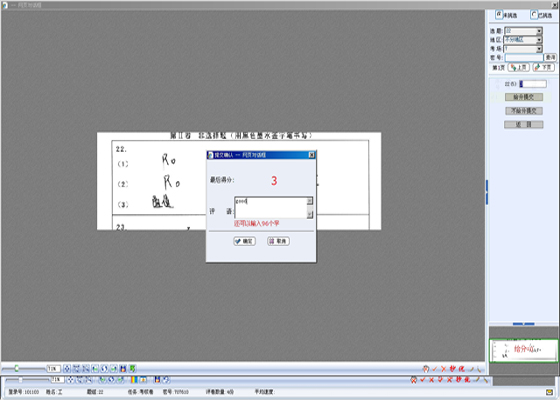560x400 pixels.
Task: Select the pencil tool in lower toolbar
Action: point(477,379)
